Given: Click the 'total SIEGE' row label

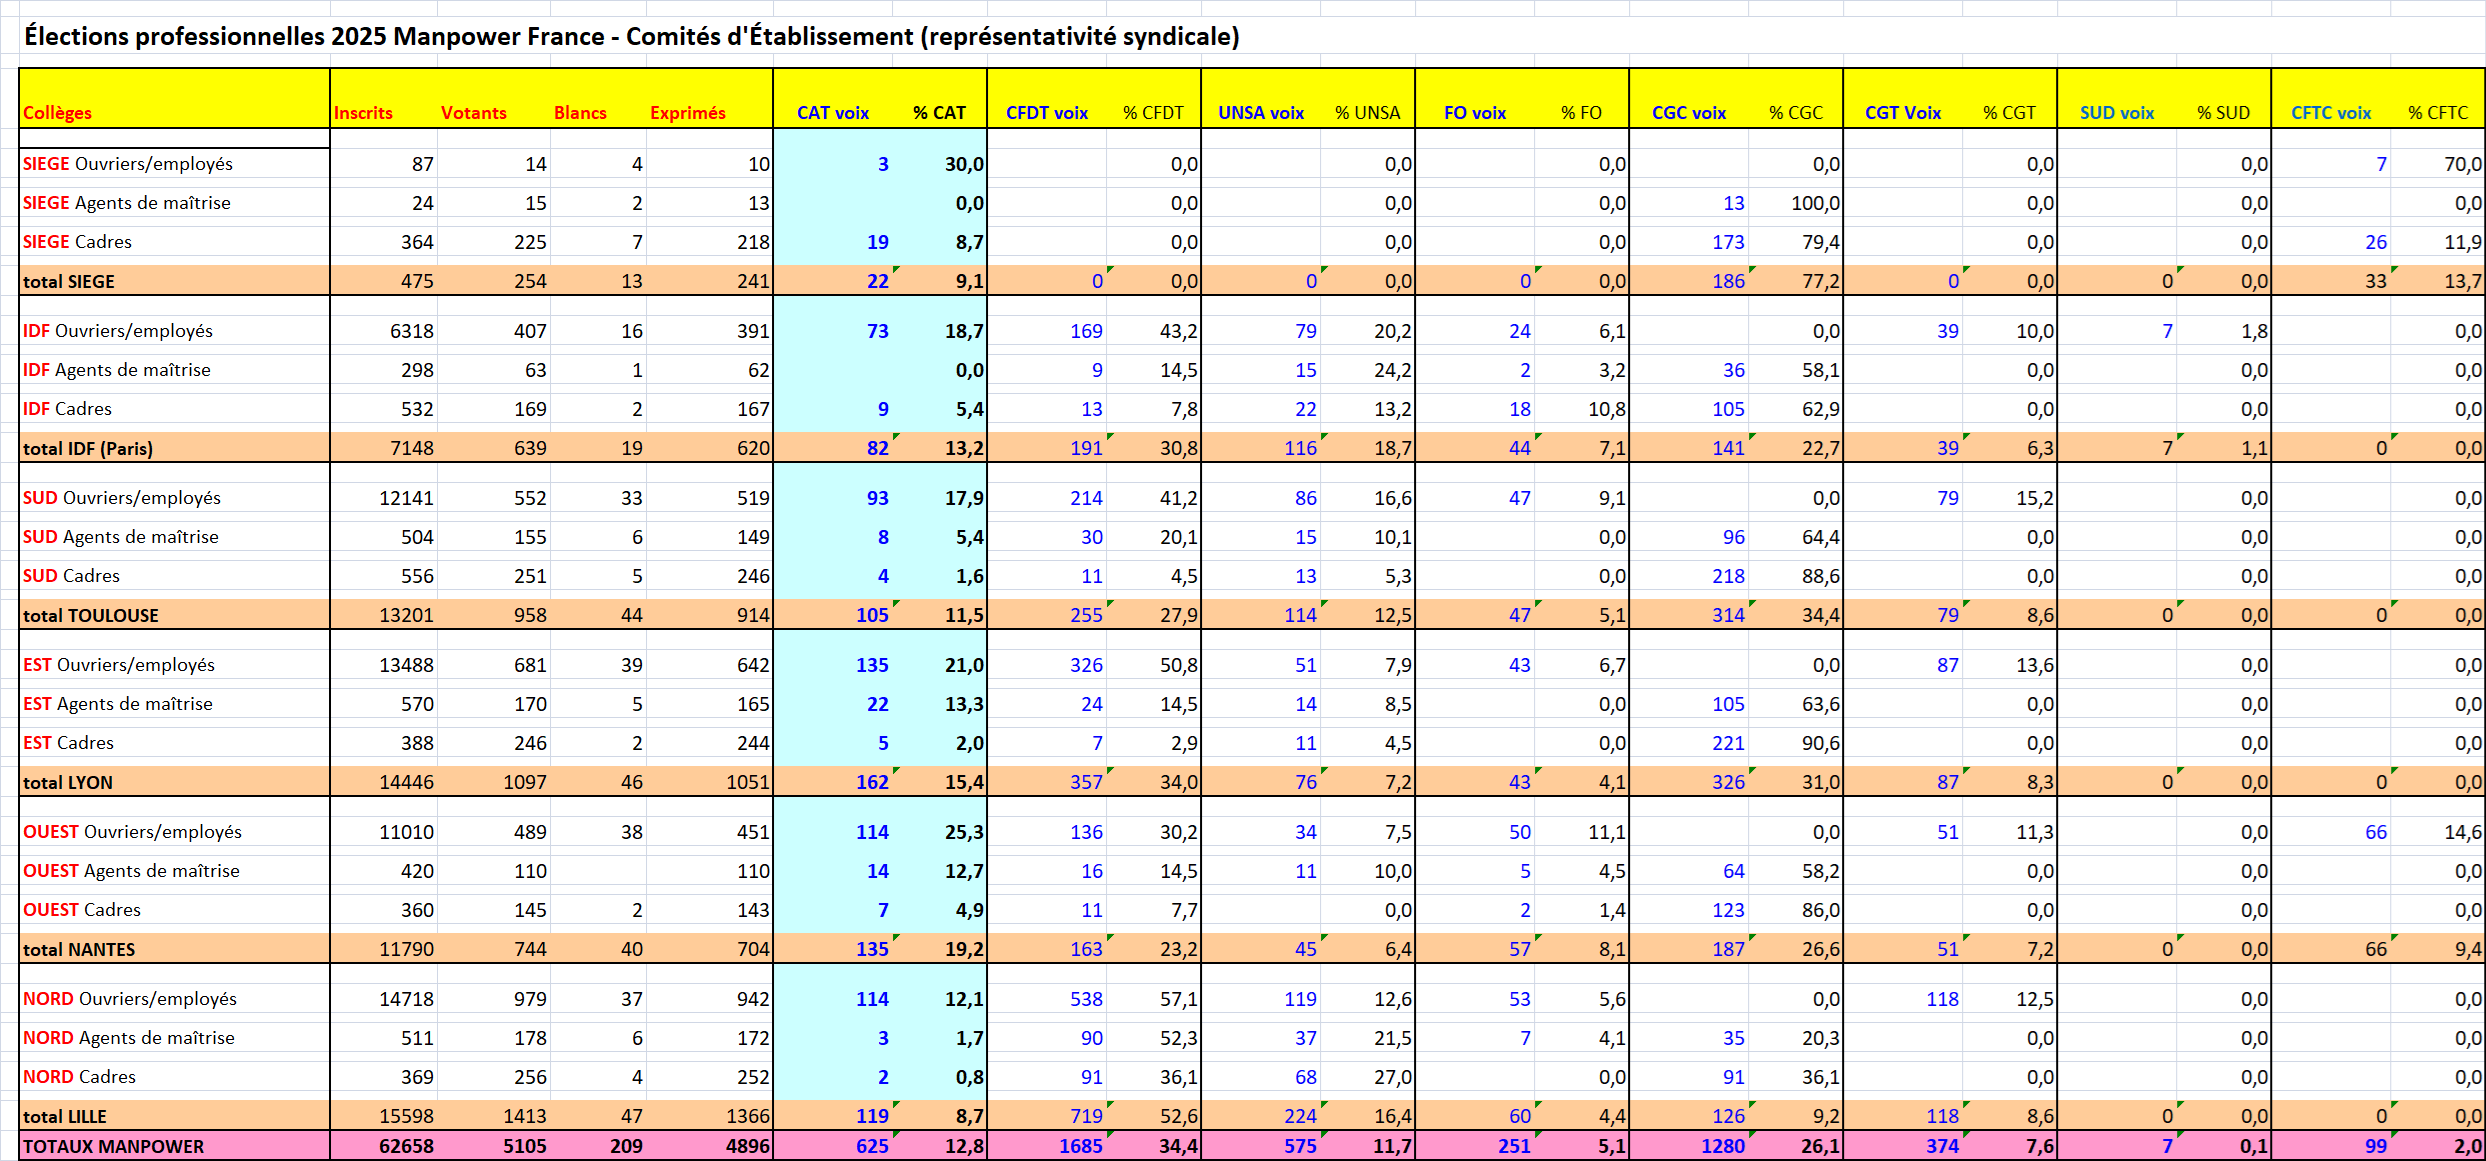Looking at the screenshot, I should click(69, 282).
